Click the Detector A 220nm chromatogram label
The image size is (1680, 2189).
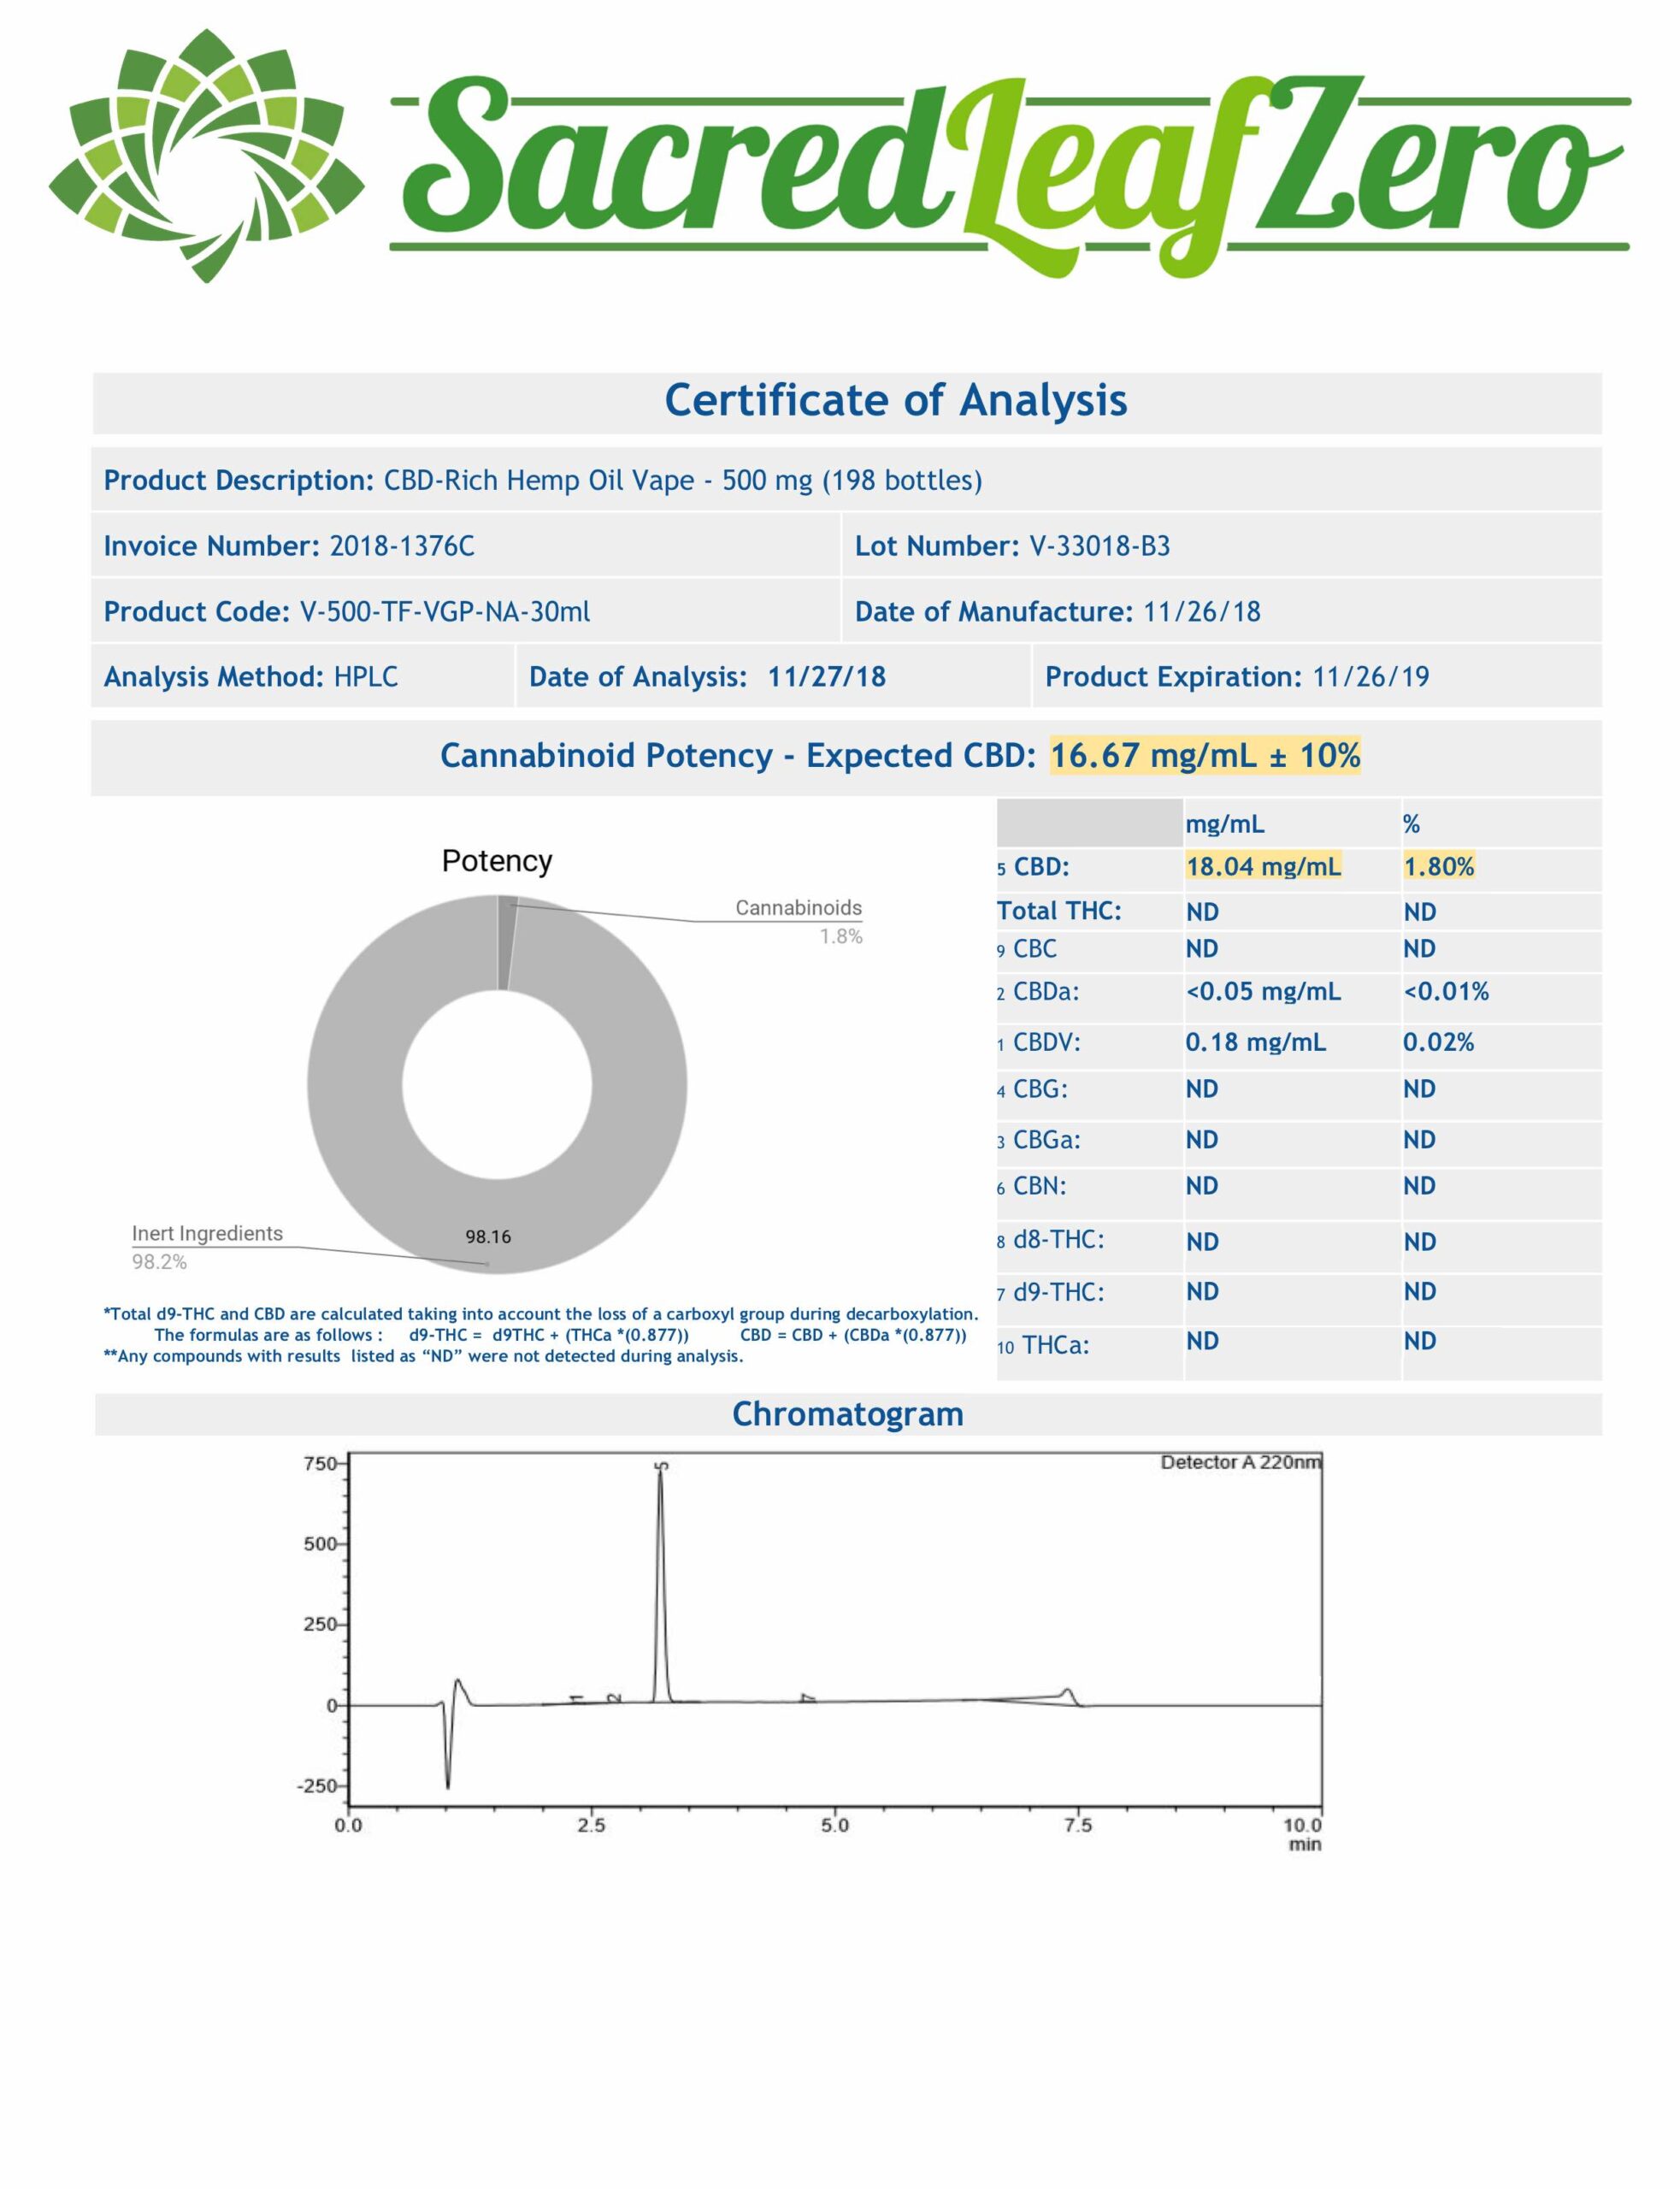[1240, 1463]
